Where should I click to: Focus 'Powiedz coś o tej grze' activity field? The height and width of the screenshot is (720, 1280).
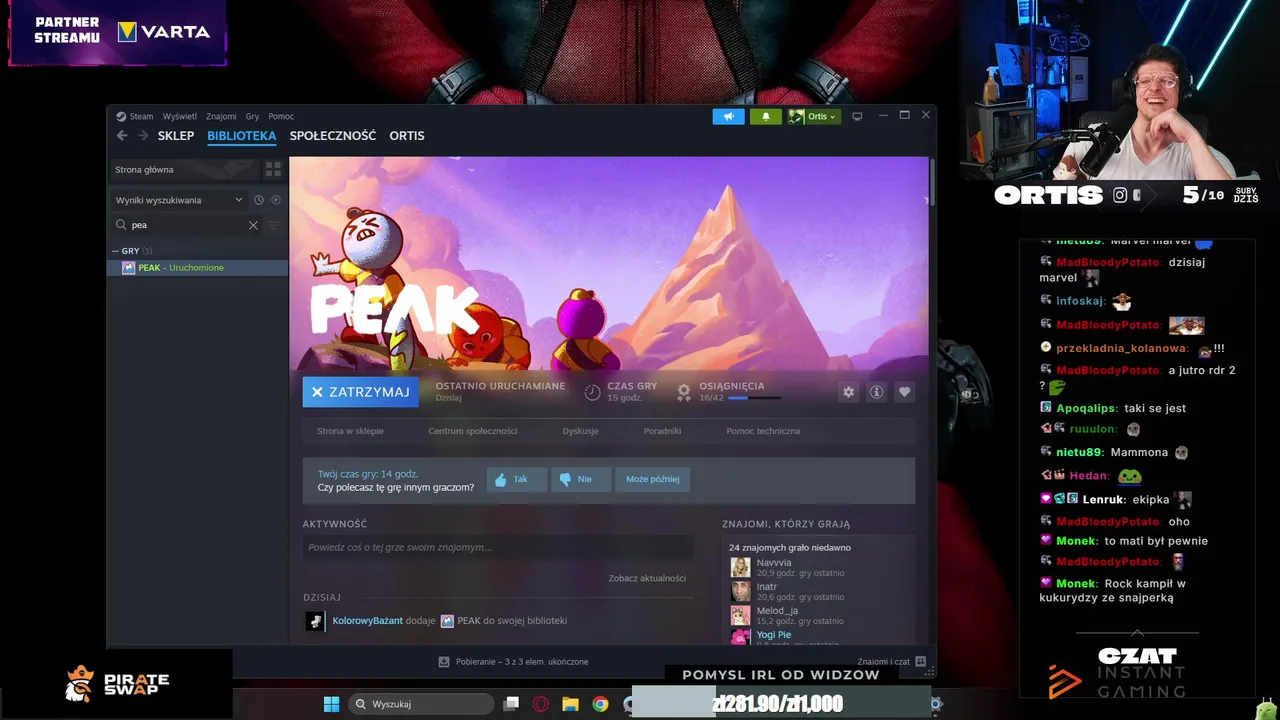pos(498,547)
